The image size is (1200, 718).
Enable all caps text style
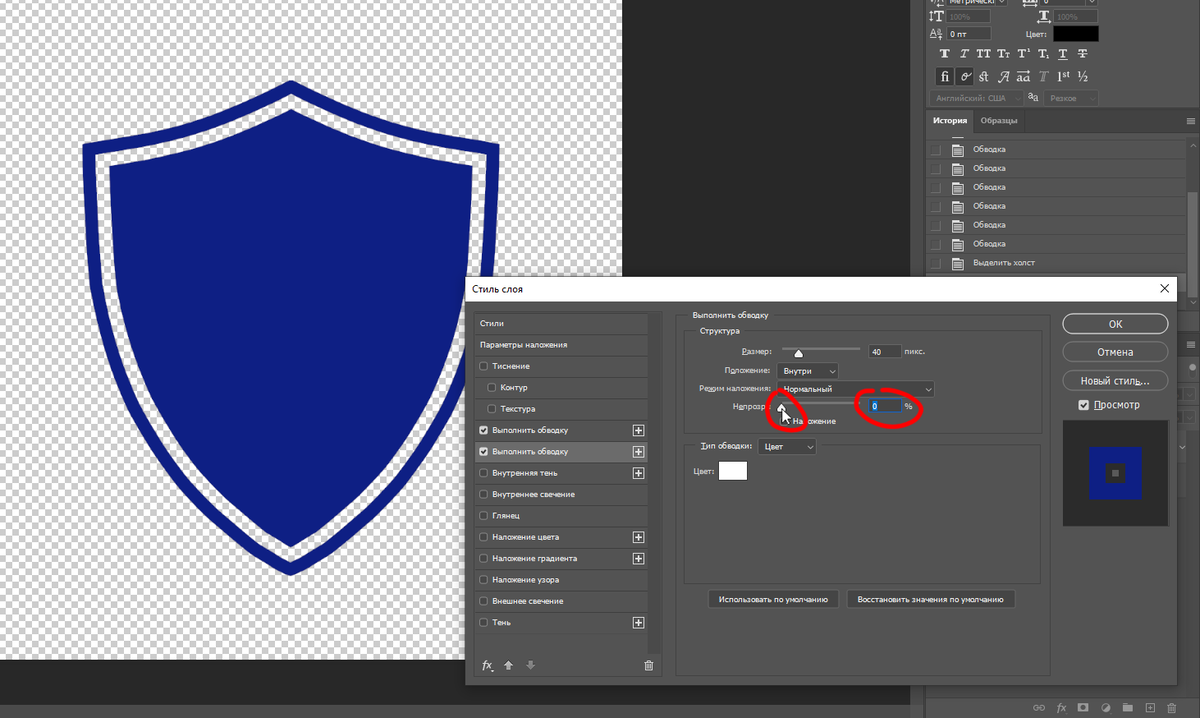coord(984,53)
